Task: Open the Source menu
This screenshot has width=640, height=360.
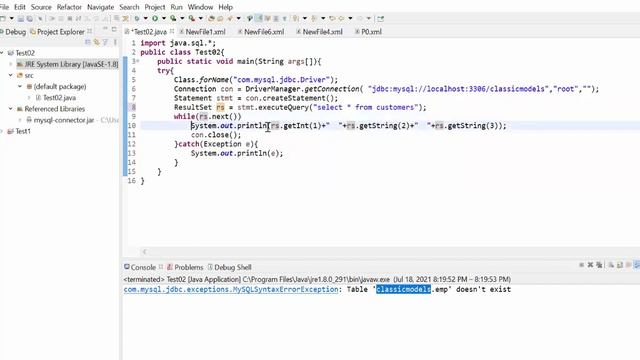Action: click(x=41, y=7)
